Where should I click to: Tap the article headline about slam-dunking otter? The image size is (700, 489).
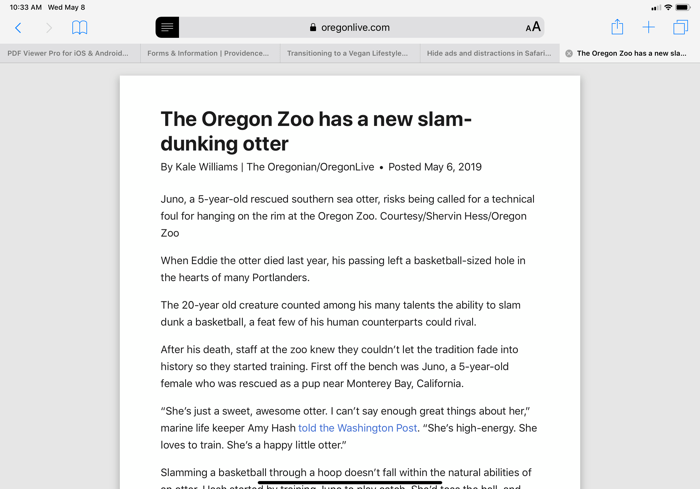tap(316, 131)
